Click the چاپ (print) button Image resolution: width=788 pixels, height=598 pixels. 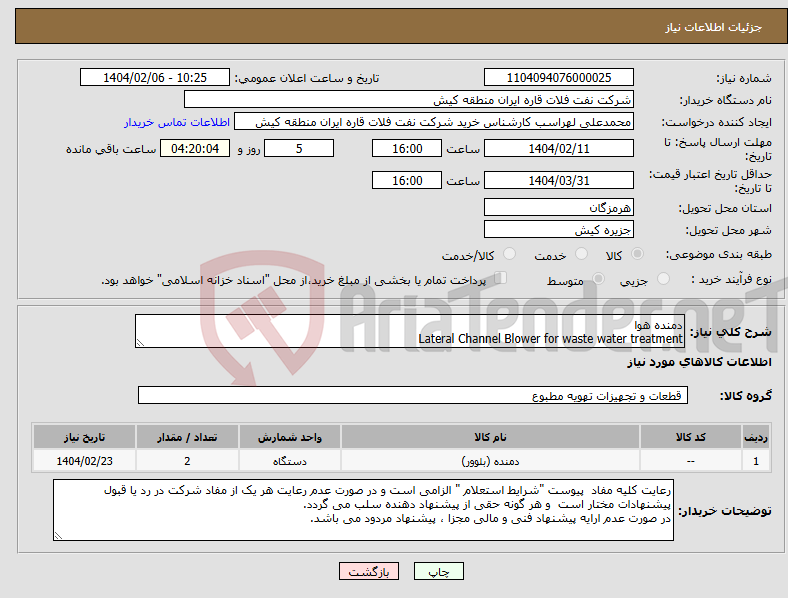438,571
